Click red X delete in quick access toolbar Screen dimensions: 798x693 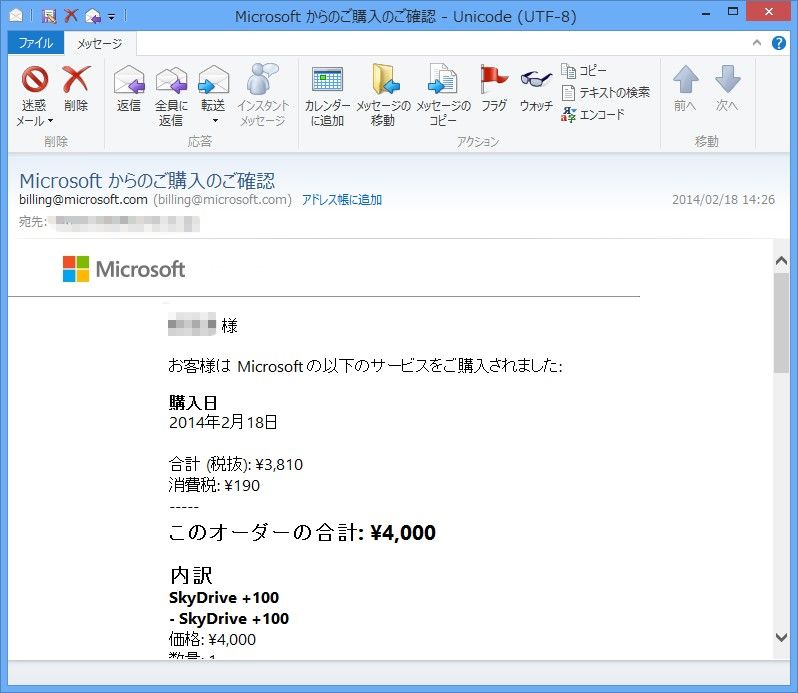pos(71,16)
